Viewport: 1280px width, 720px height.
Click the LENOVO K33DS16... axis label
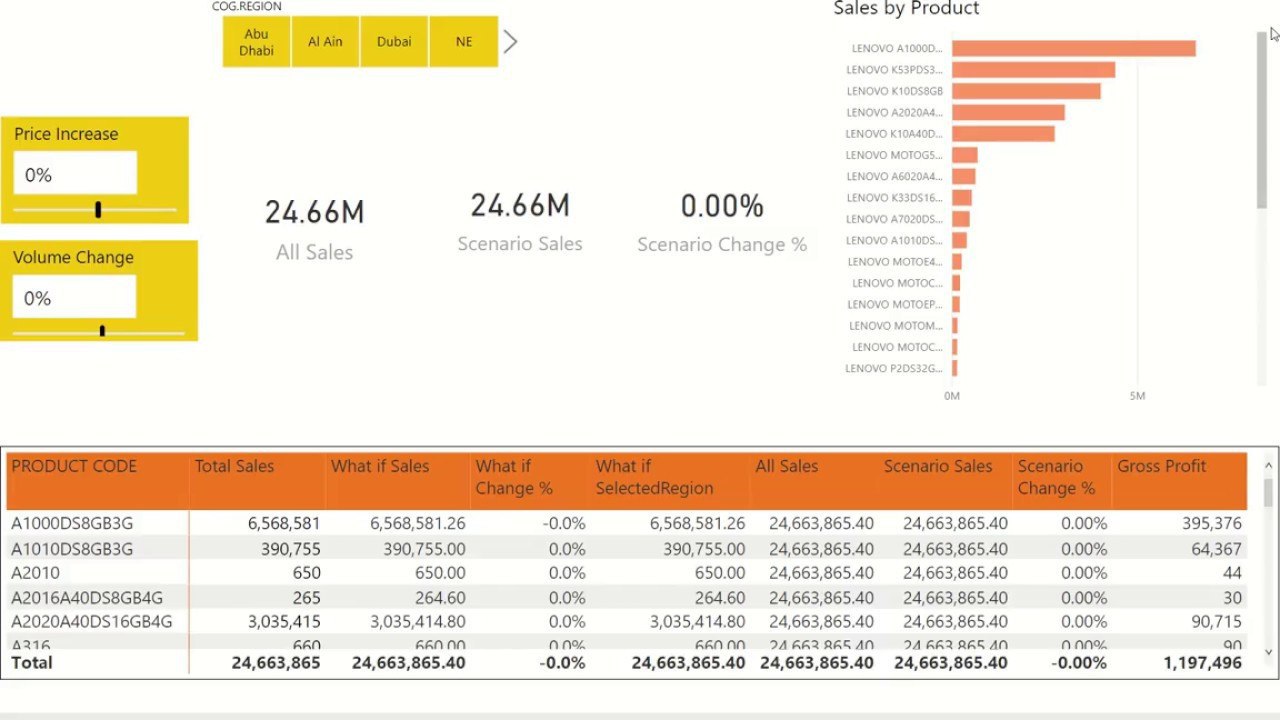point(894,198)
